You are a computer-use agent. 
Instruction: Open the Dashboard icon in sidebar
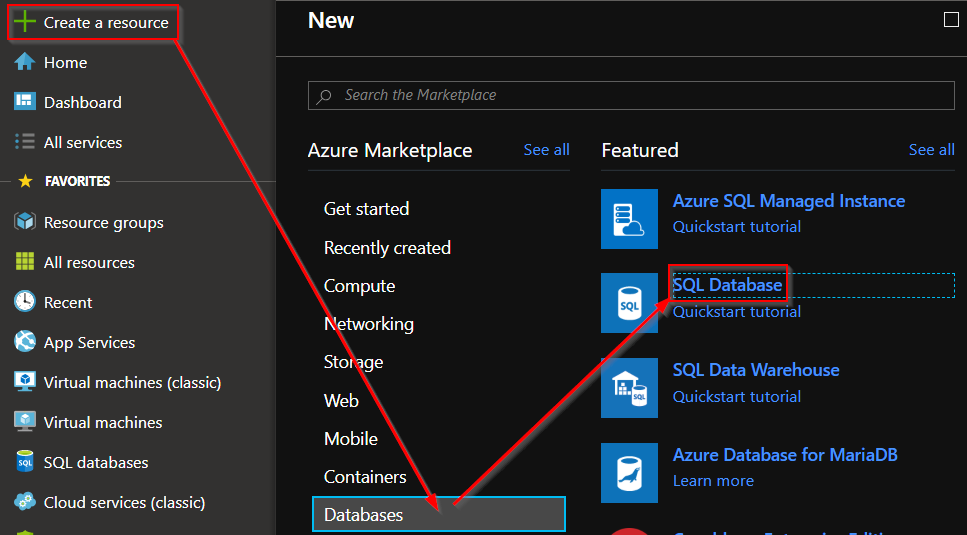coord(25,102)
